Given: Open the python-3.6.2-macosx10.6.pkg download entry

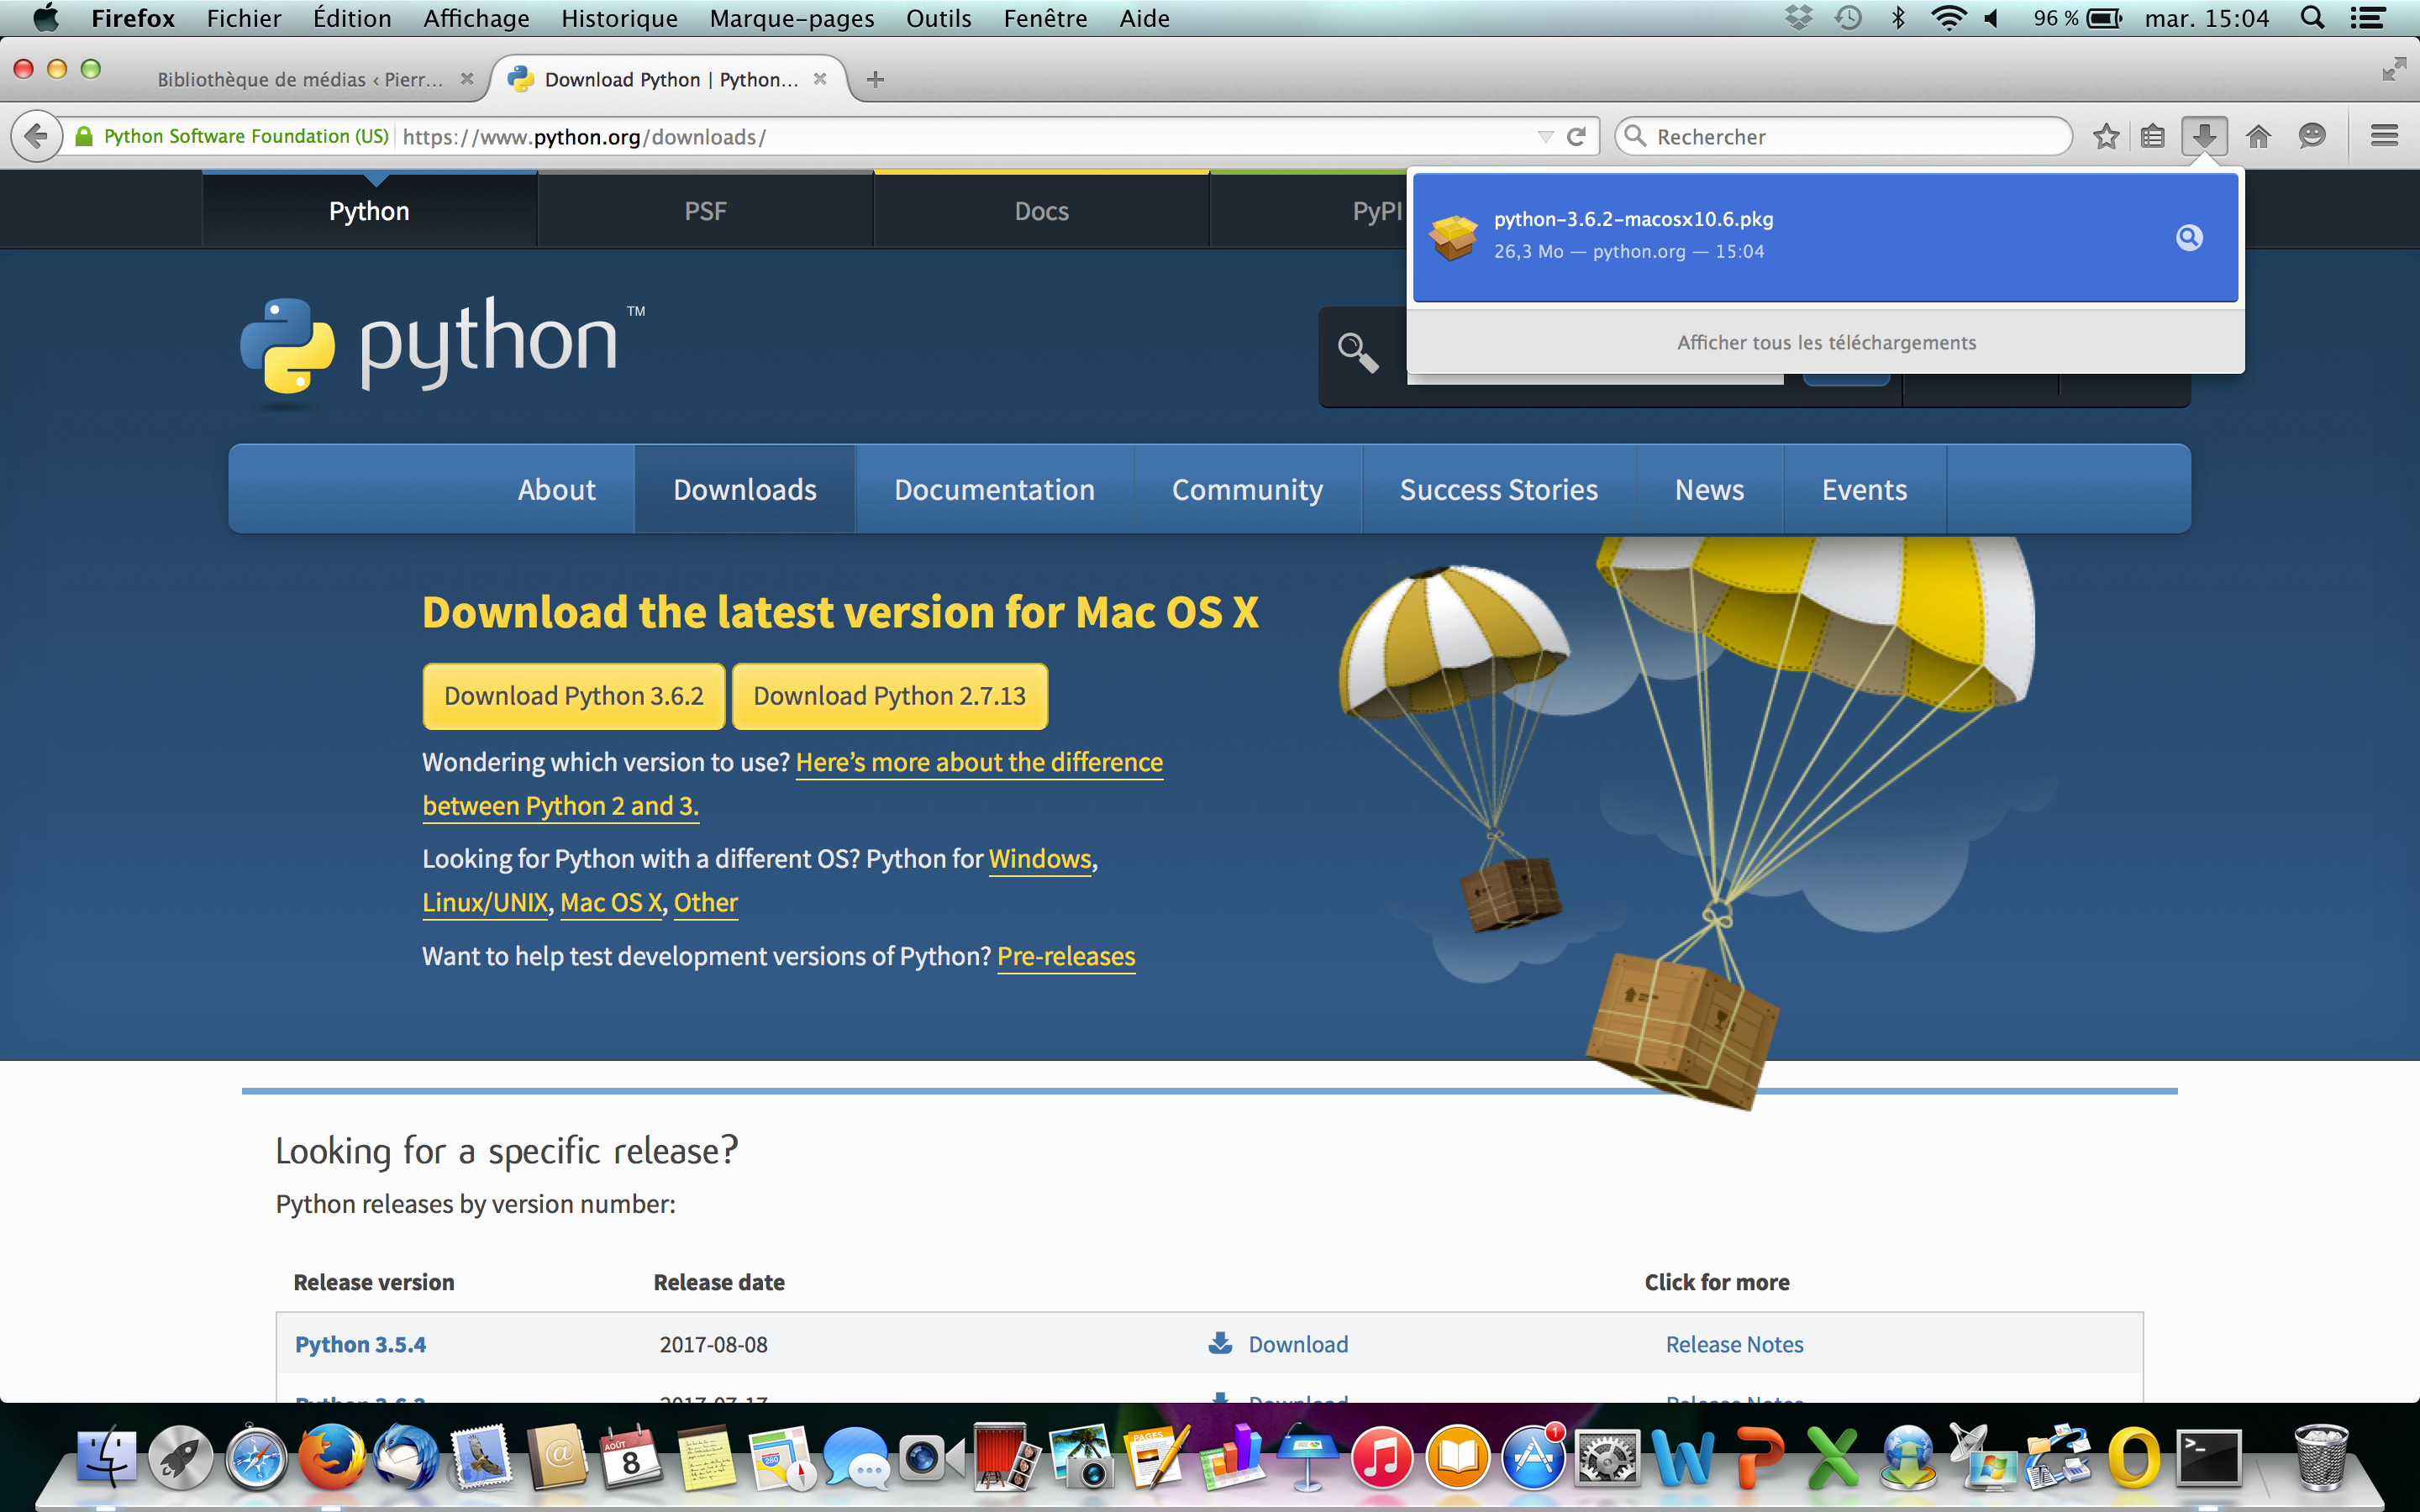Looking at the screenshot, I should point(1825,236).
